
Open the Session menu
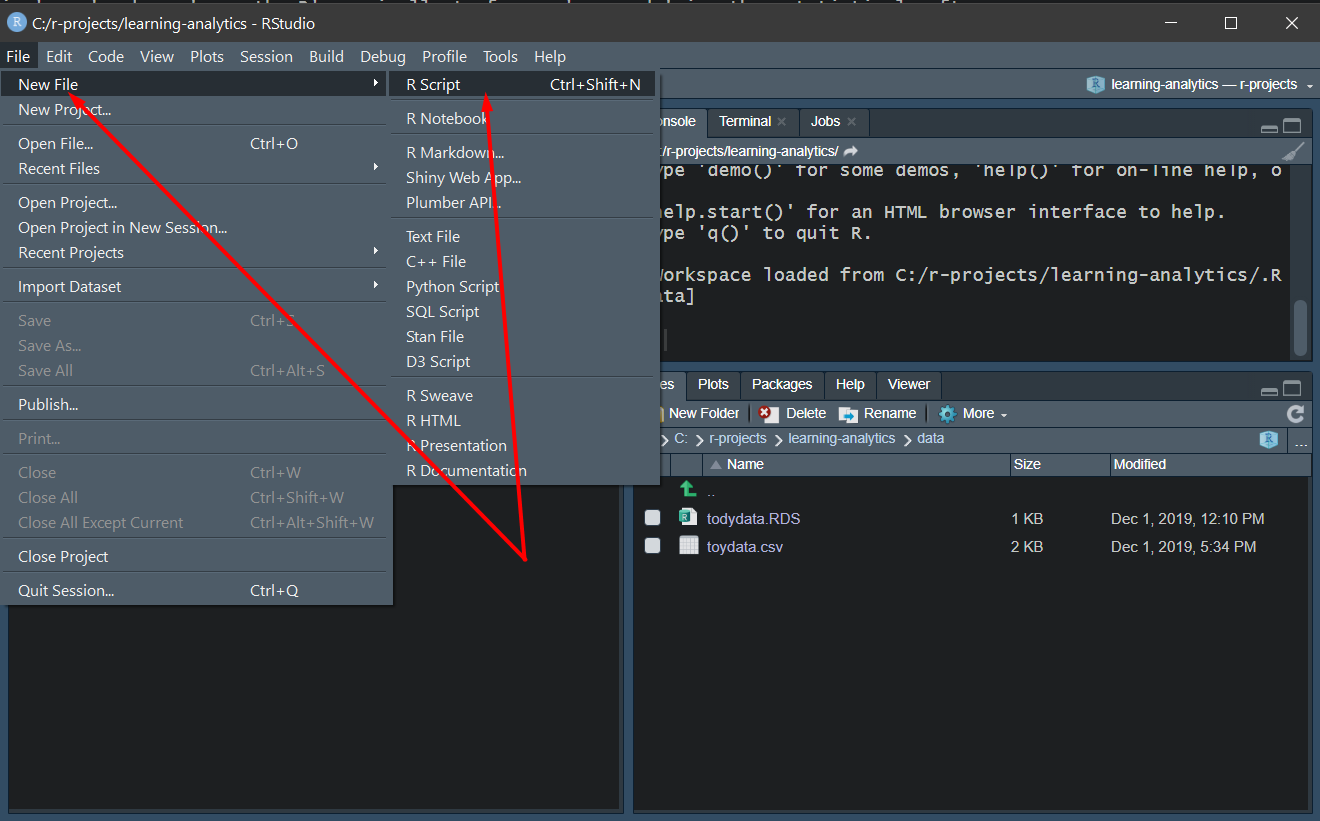[266, 57]
